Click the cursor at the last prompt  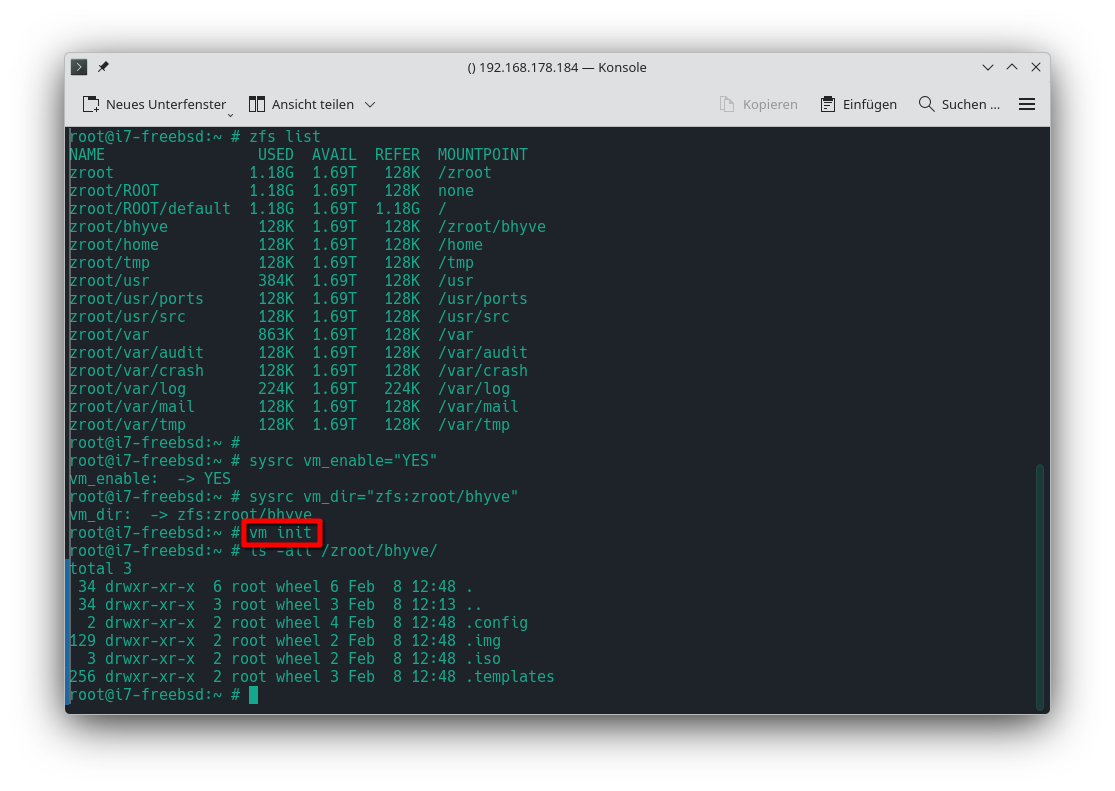point(253,695)
